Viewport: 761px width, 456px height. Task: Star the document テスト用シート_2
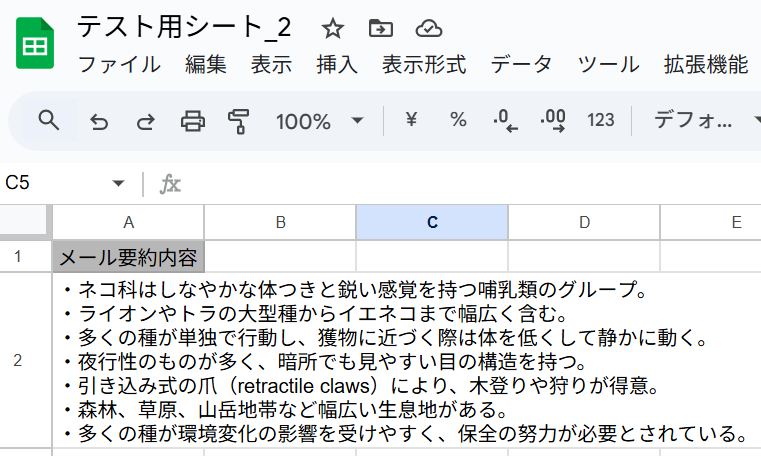332,29
